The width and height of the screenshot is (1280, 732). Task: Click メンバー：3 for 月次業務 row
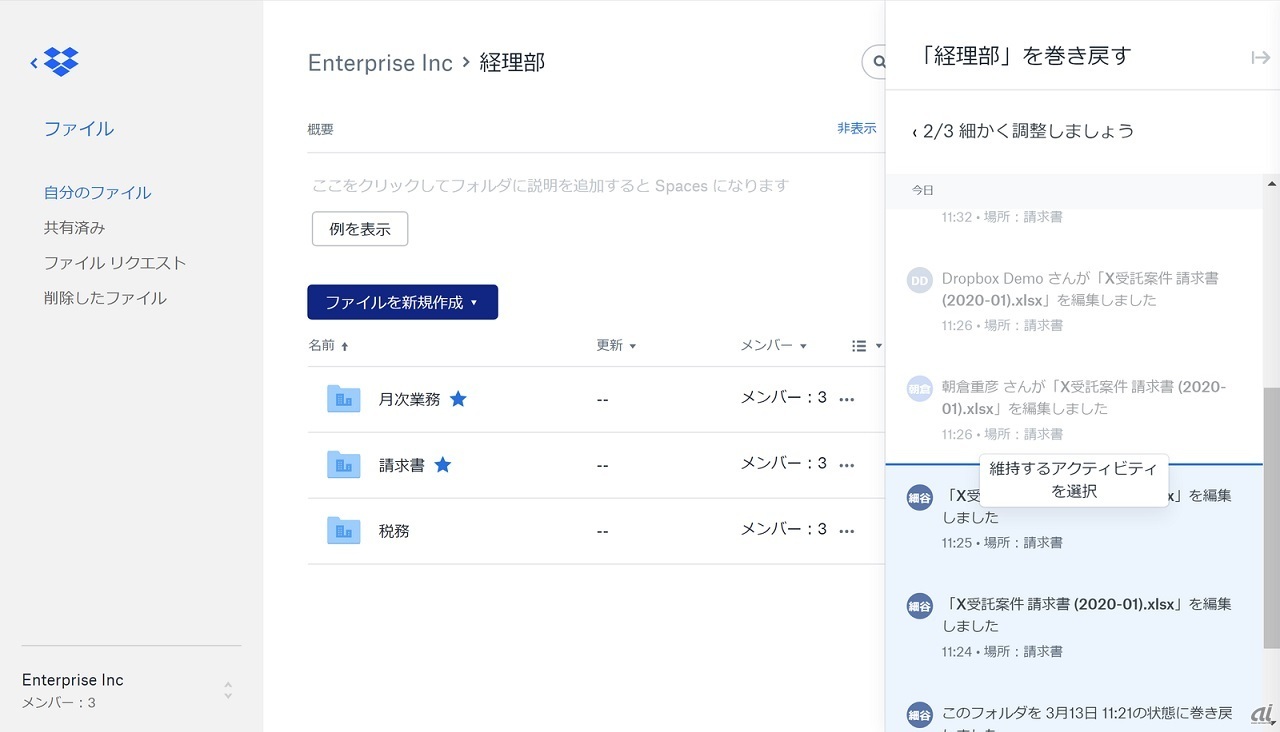point(783,398)
